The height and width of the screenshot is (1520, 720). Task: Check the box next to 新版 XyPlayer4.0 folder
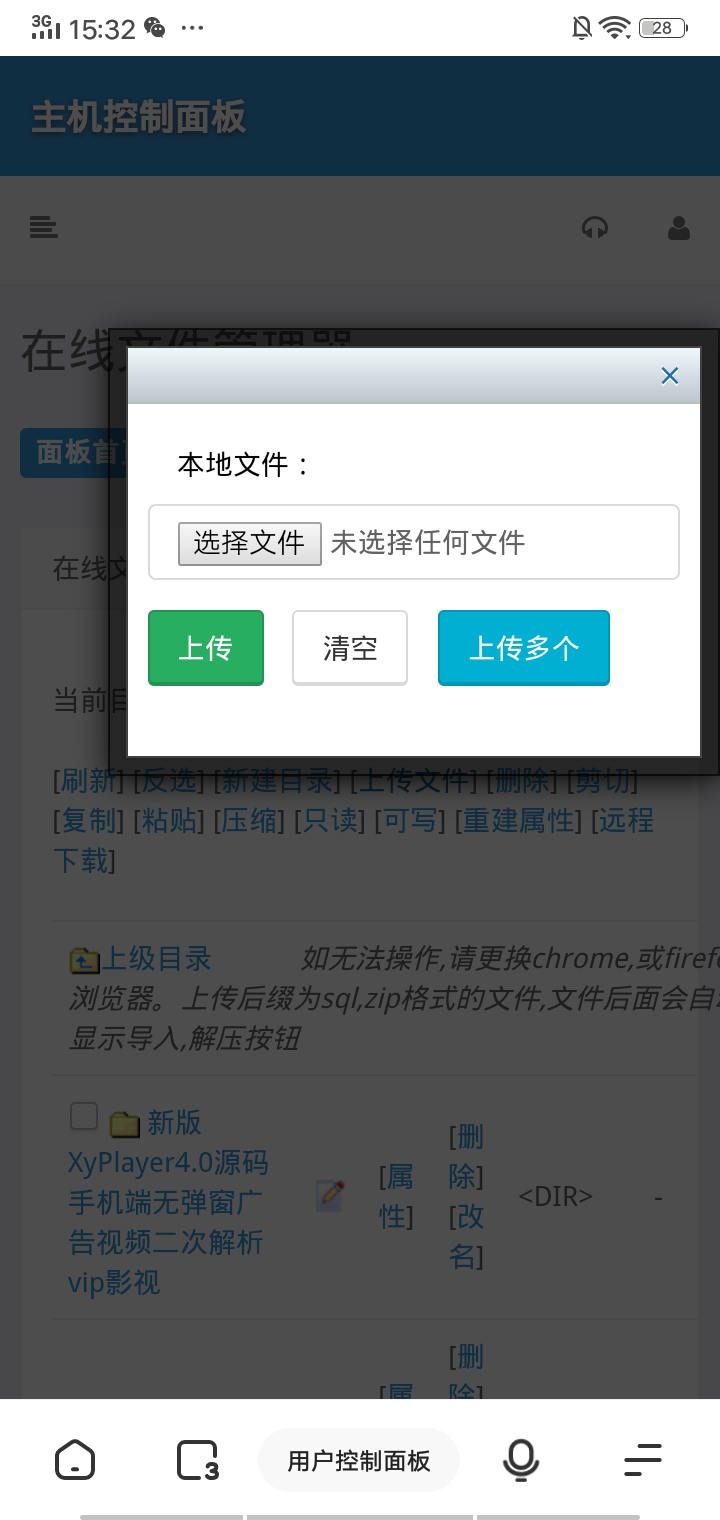(x=84, y=1116)
